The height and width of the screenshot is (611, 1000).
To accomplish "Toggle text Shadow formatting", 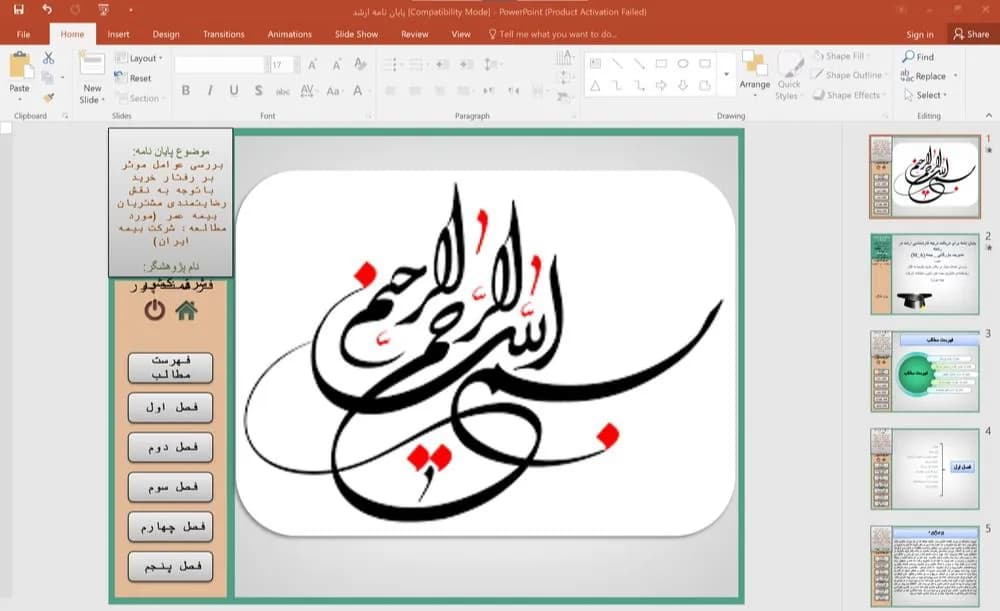I will pos(258,91).
